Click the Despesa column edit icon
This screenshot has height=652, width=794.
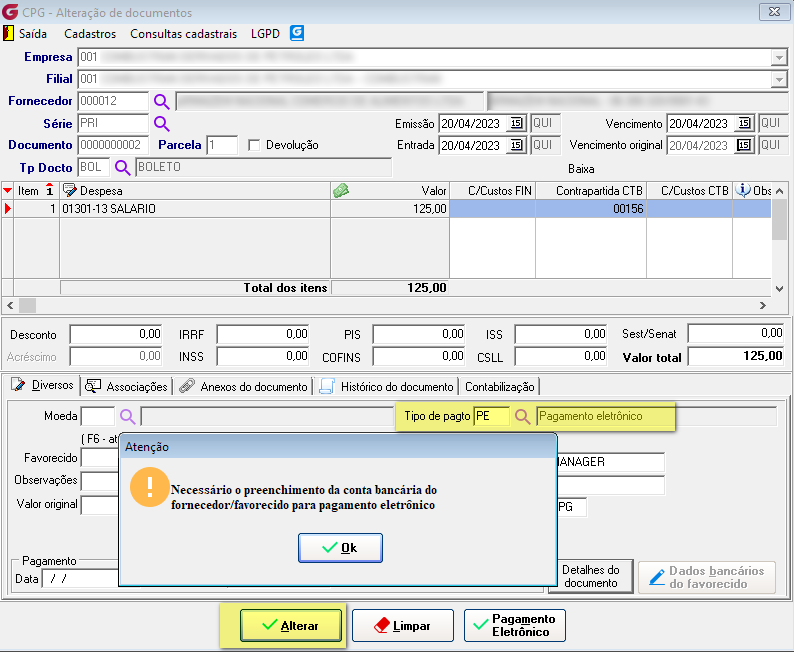click(69, 190)
